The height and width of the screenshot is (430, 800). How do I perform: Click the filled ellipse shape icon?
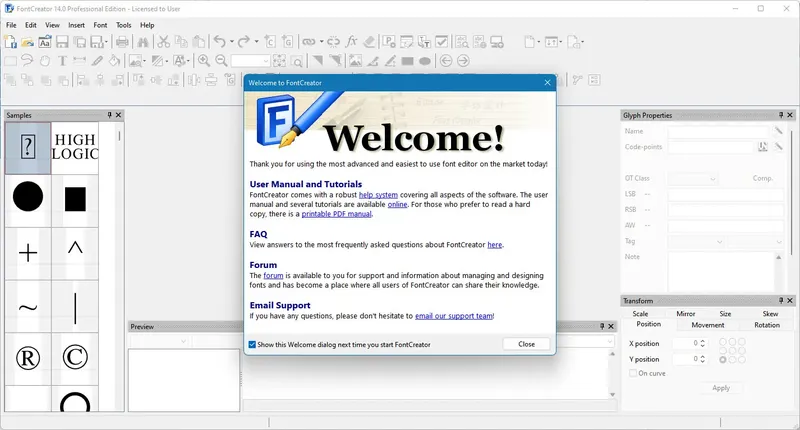pos(424,61)
